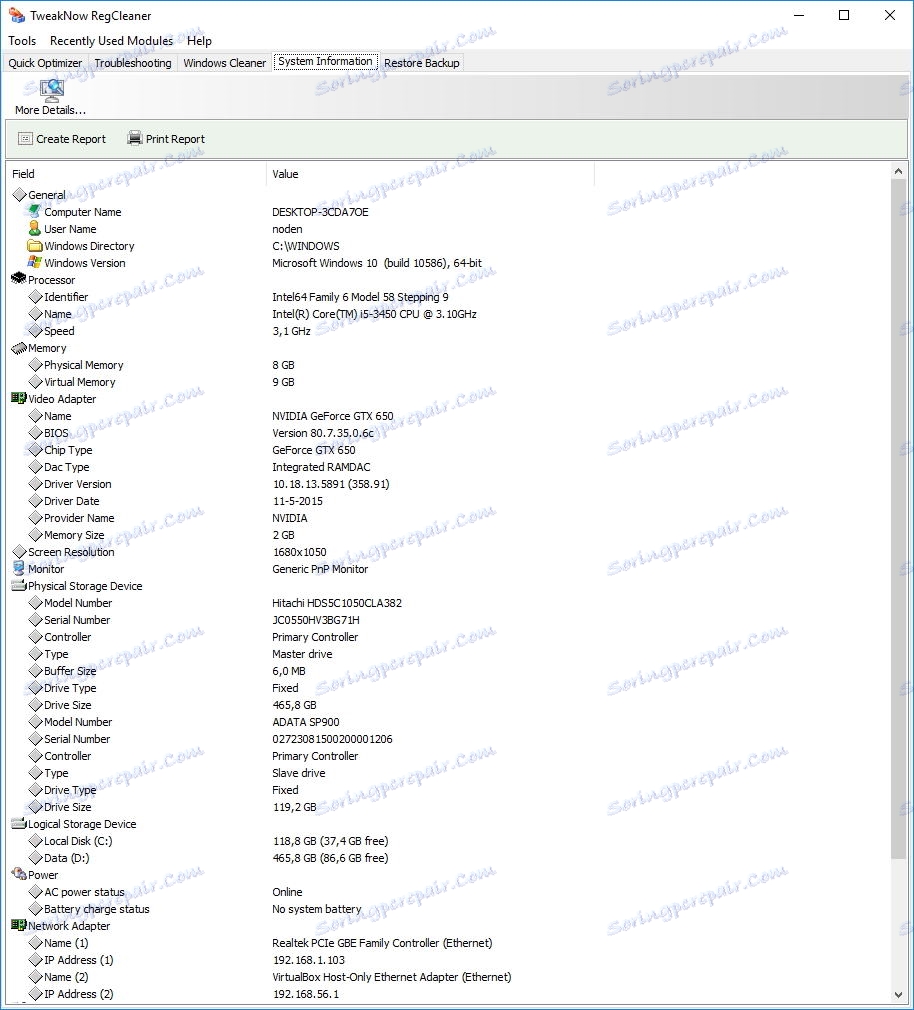Click the diamond icon beside Buffer Size
This screenshot has height=1010, width=914.
point(35,671)
